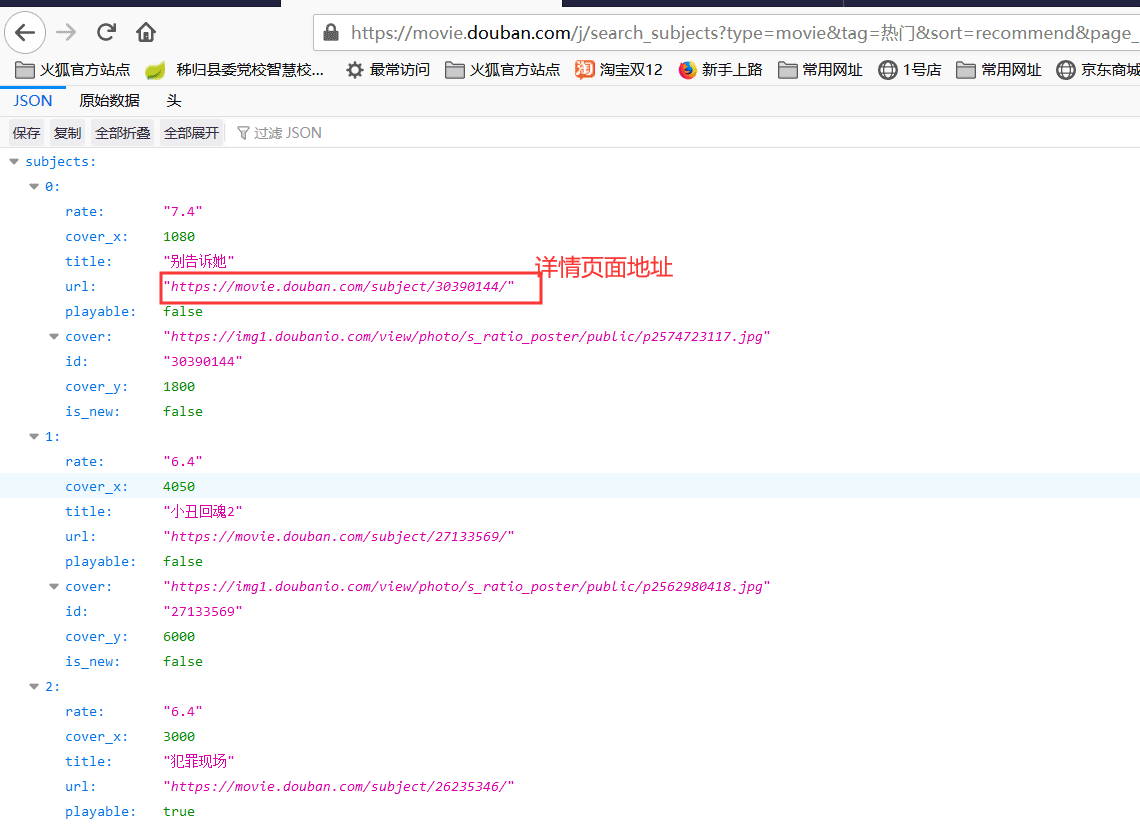Click the forward navigation arrow
Screen dimensions: 1140x831
66,31
